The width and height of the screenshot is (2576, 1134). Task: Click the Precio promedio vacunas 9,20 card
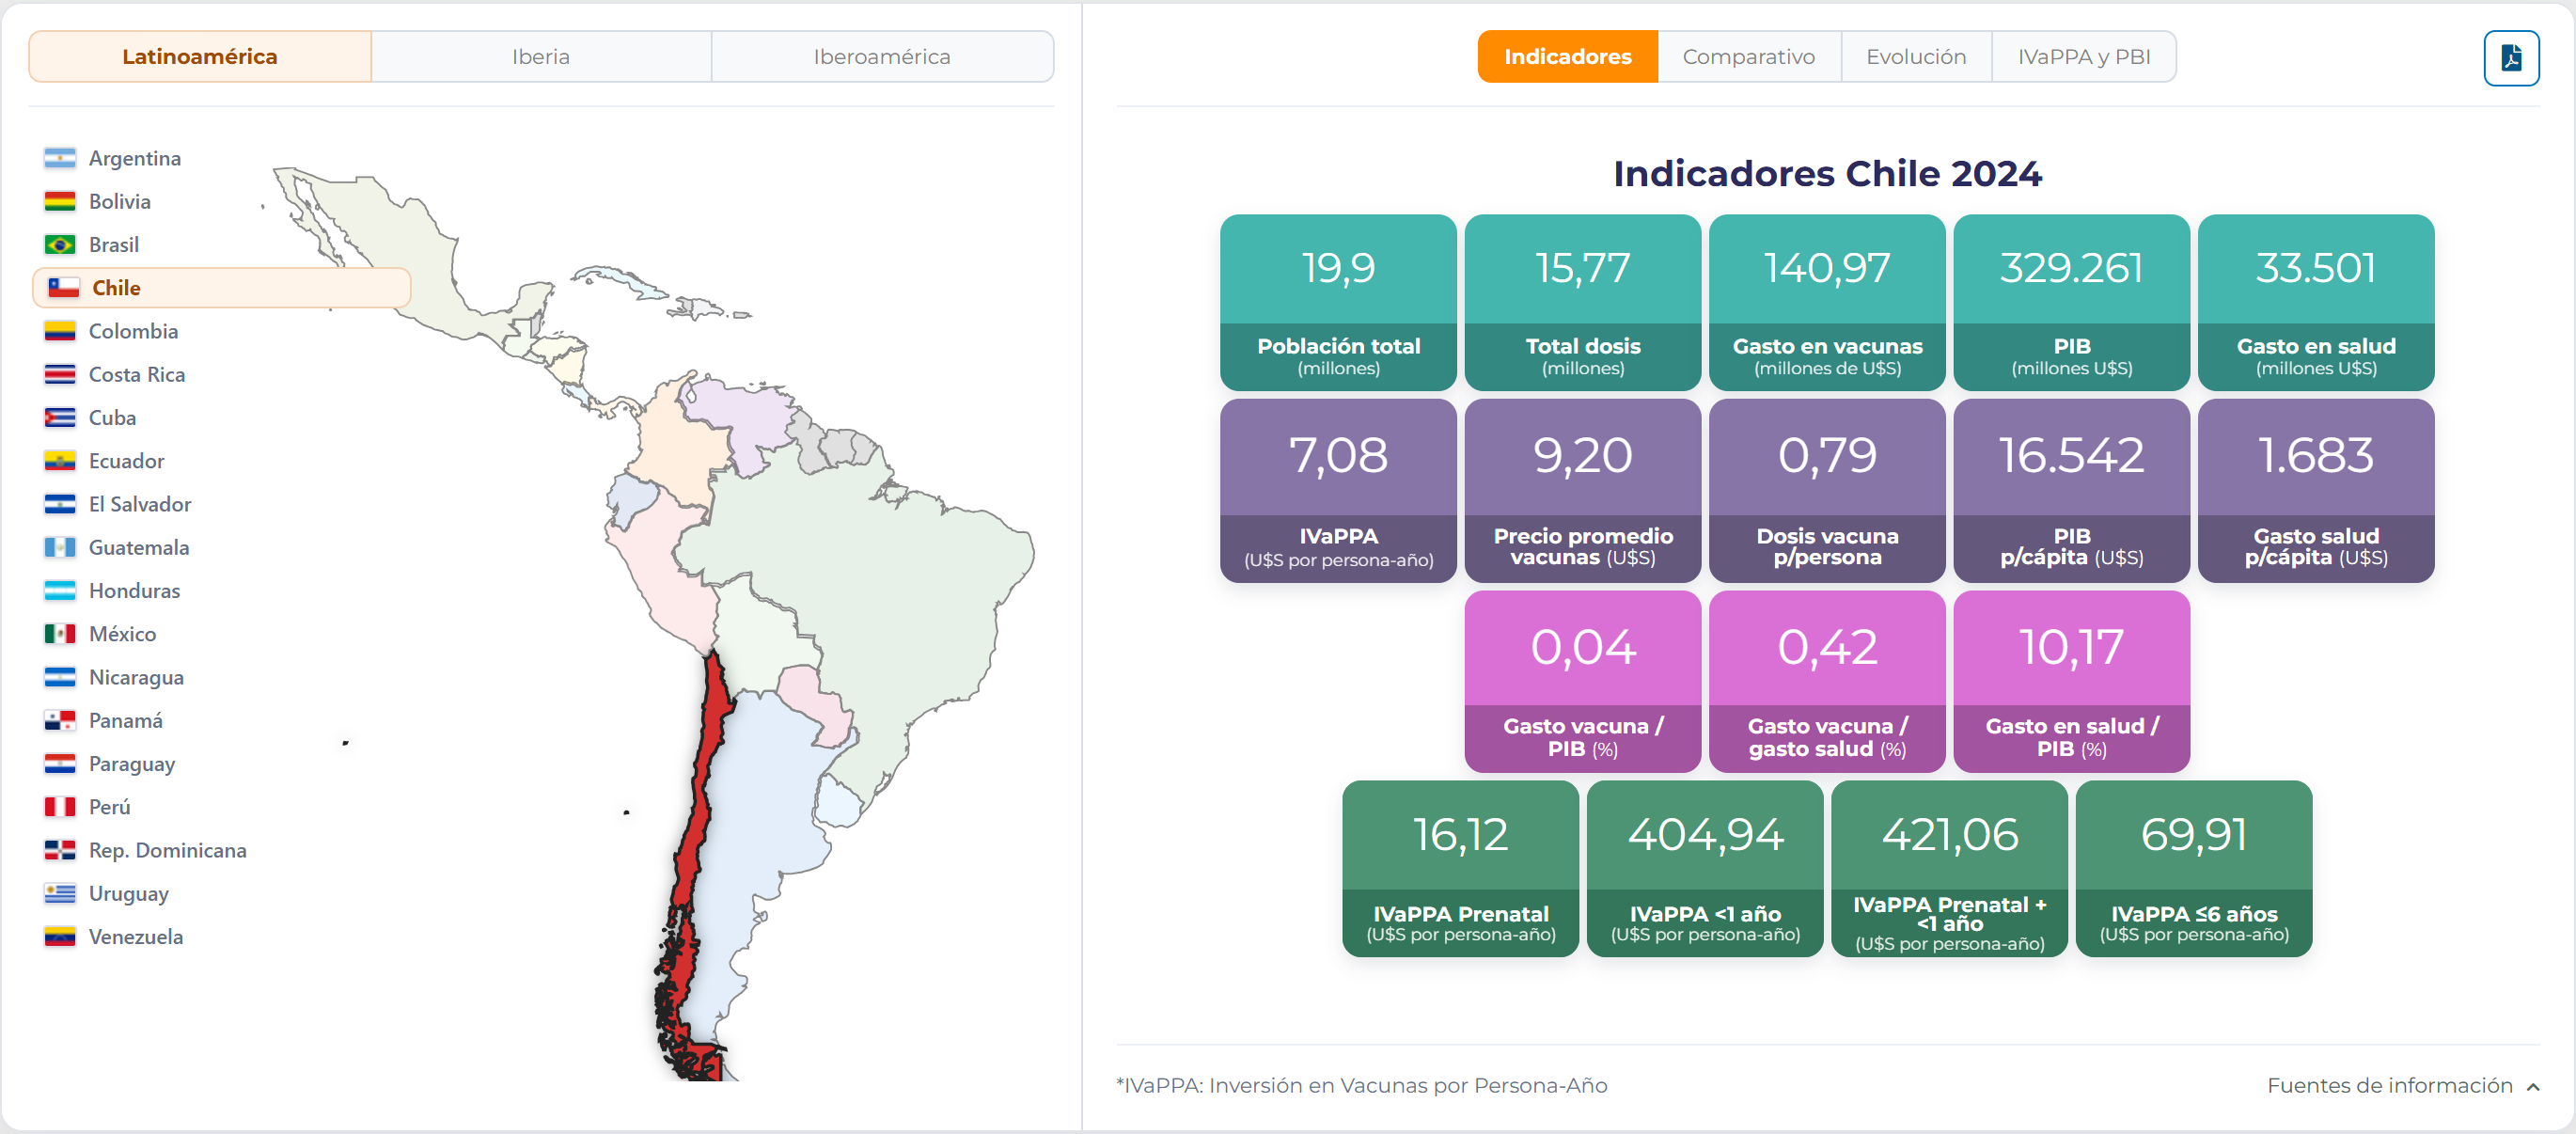click(1582, 491)
